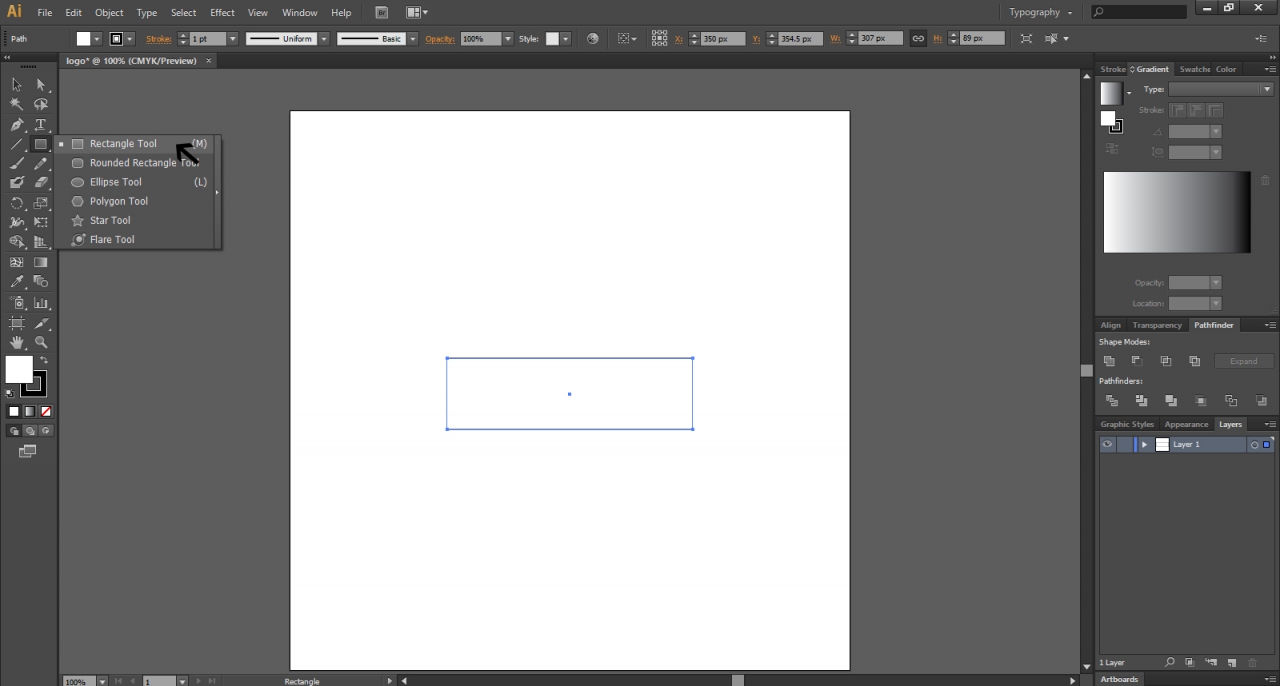Open the File menu

click(45, 13)
